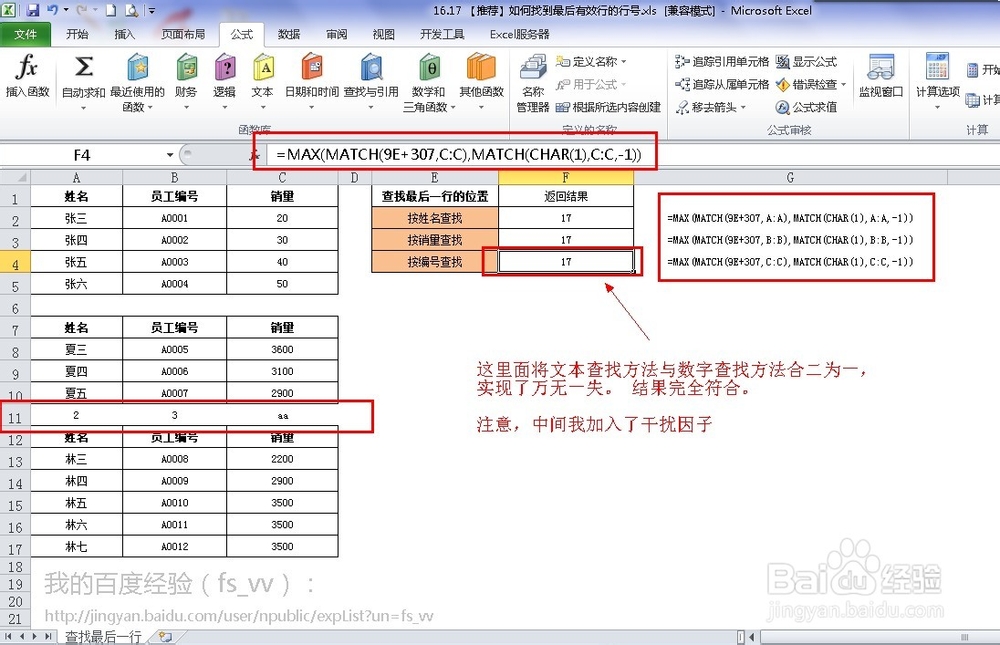Select cell 按姓名查找 in column E
Image resolution: width=1000 pixels, height=645 pixels.
[435, 218]
